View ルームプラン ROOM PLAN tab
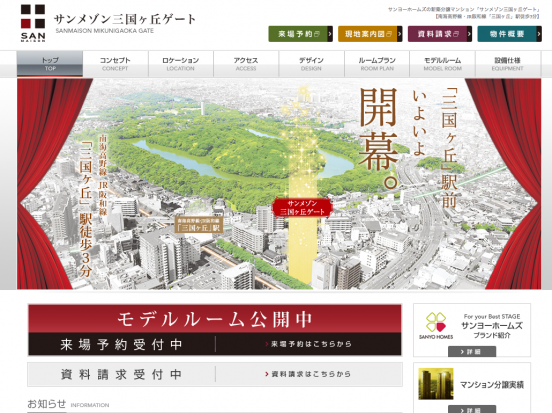The height and width of the screenshot is (413, 552). [377, 64]
